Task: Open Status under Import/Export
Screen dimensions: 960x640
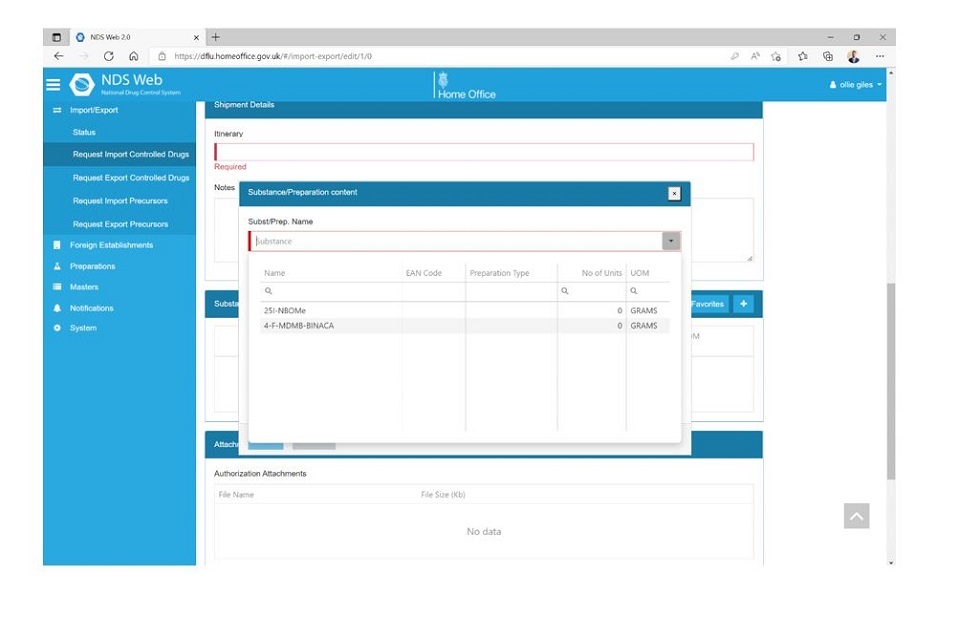Action: coord(84,132)
